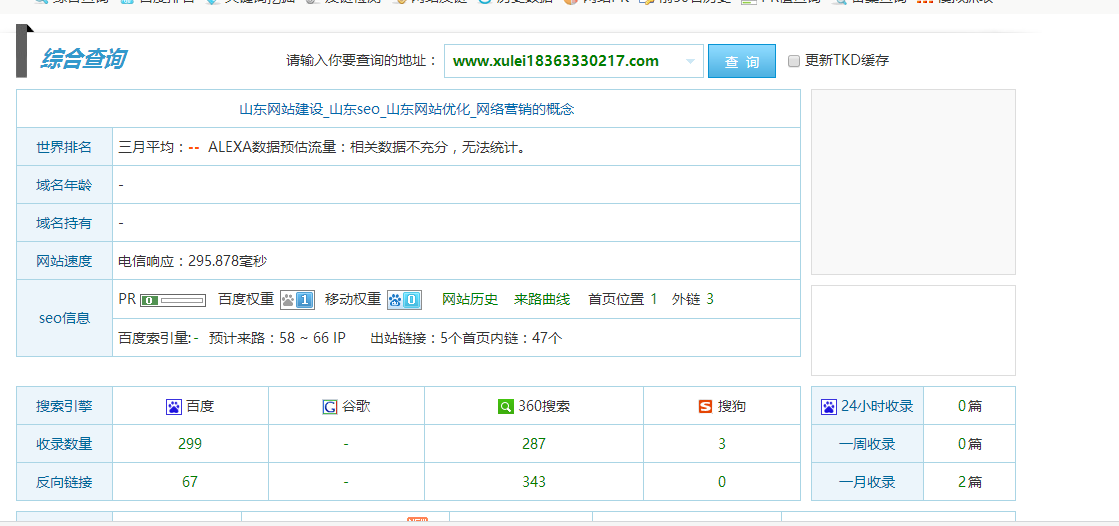Expand the URL address dropdown arrow
1119x526 pixels.
(x=690, y=61)
